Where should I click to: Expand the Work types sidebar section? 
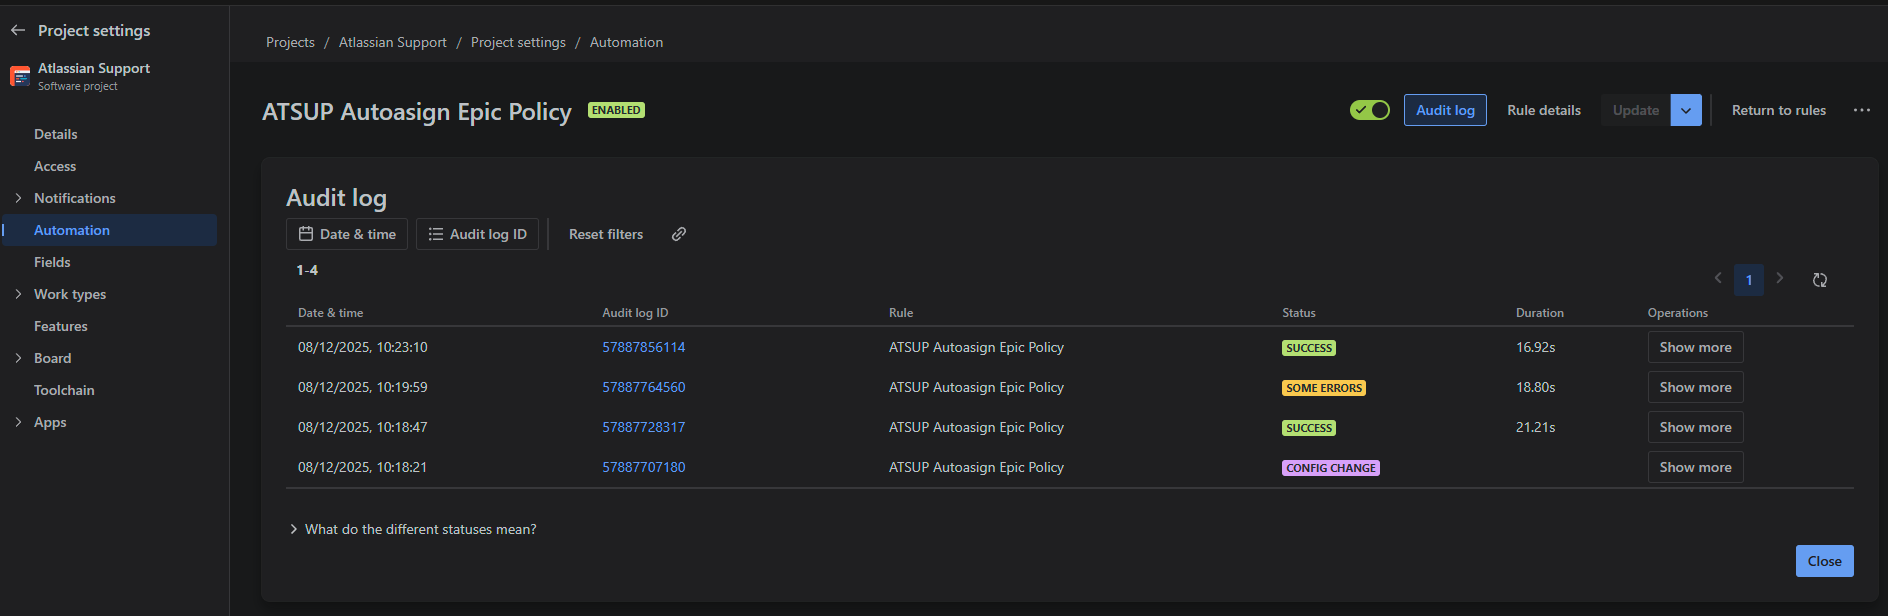(x=18, y=294)
